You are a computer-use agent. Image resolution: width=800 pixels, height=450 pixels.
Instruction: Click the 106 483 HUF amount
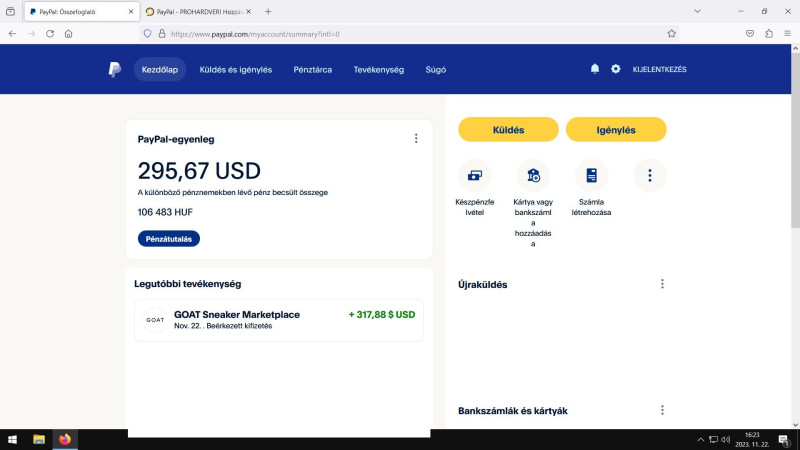click(x=165, y=212)
